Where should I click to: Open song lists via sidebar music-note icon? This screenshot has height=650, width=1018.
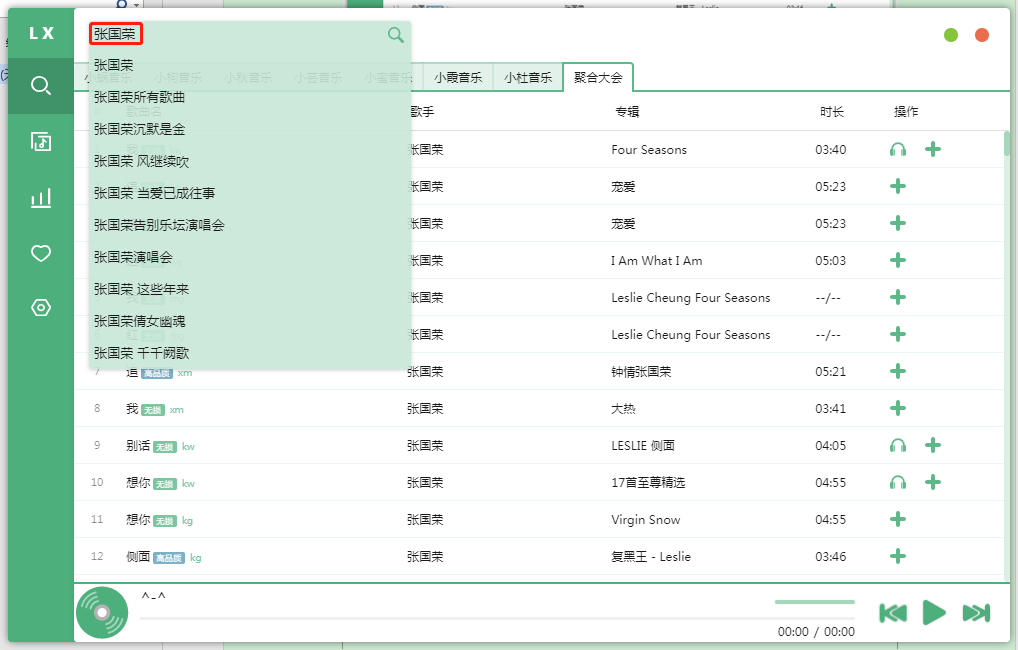tap(40, 141)
